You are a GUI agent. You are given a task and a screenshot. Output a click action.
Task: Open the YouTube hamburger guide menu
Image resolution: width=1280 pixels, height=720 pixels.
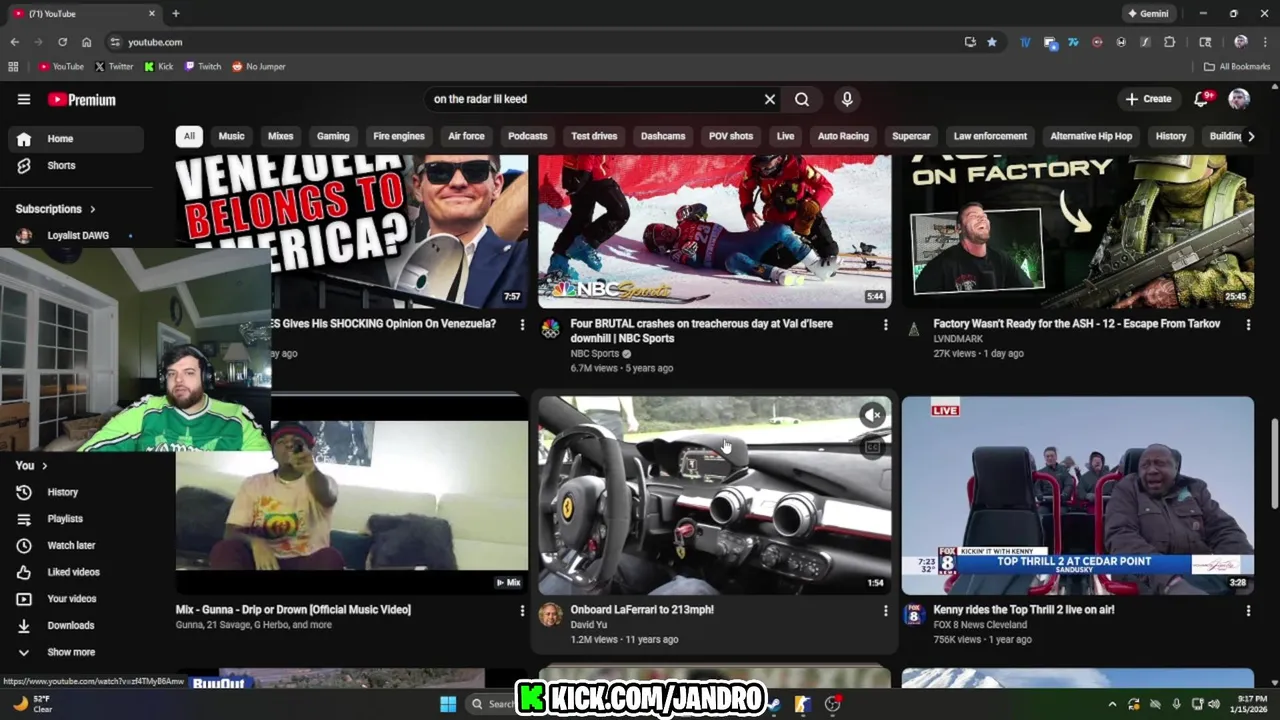[x=24, y=99]
